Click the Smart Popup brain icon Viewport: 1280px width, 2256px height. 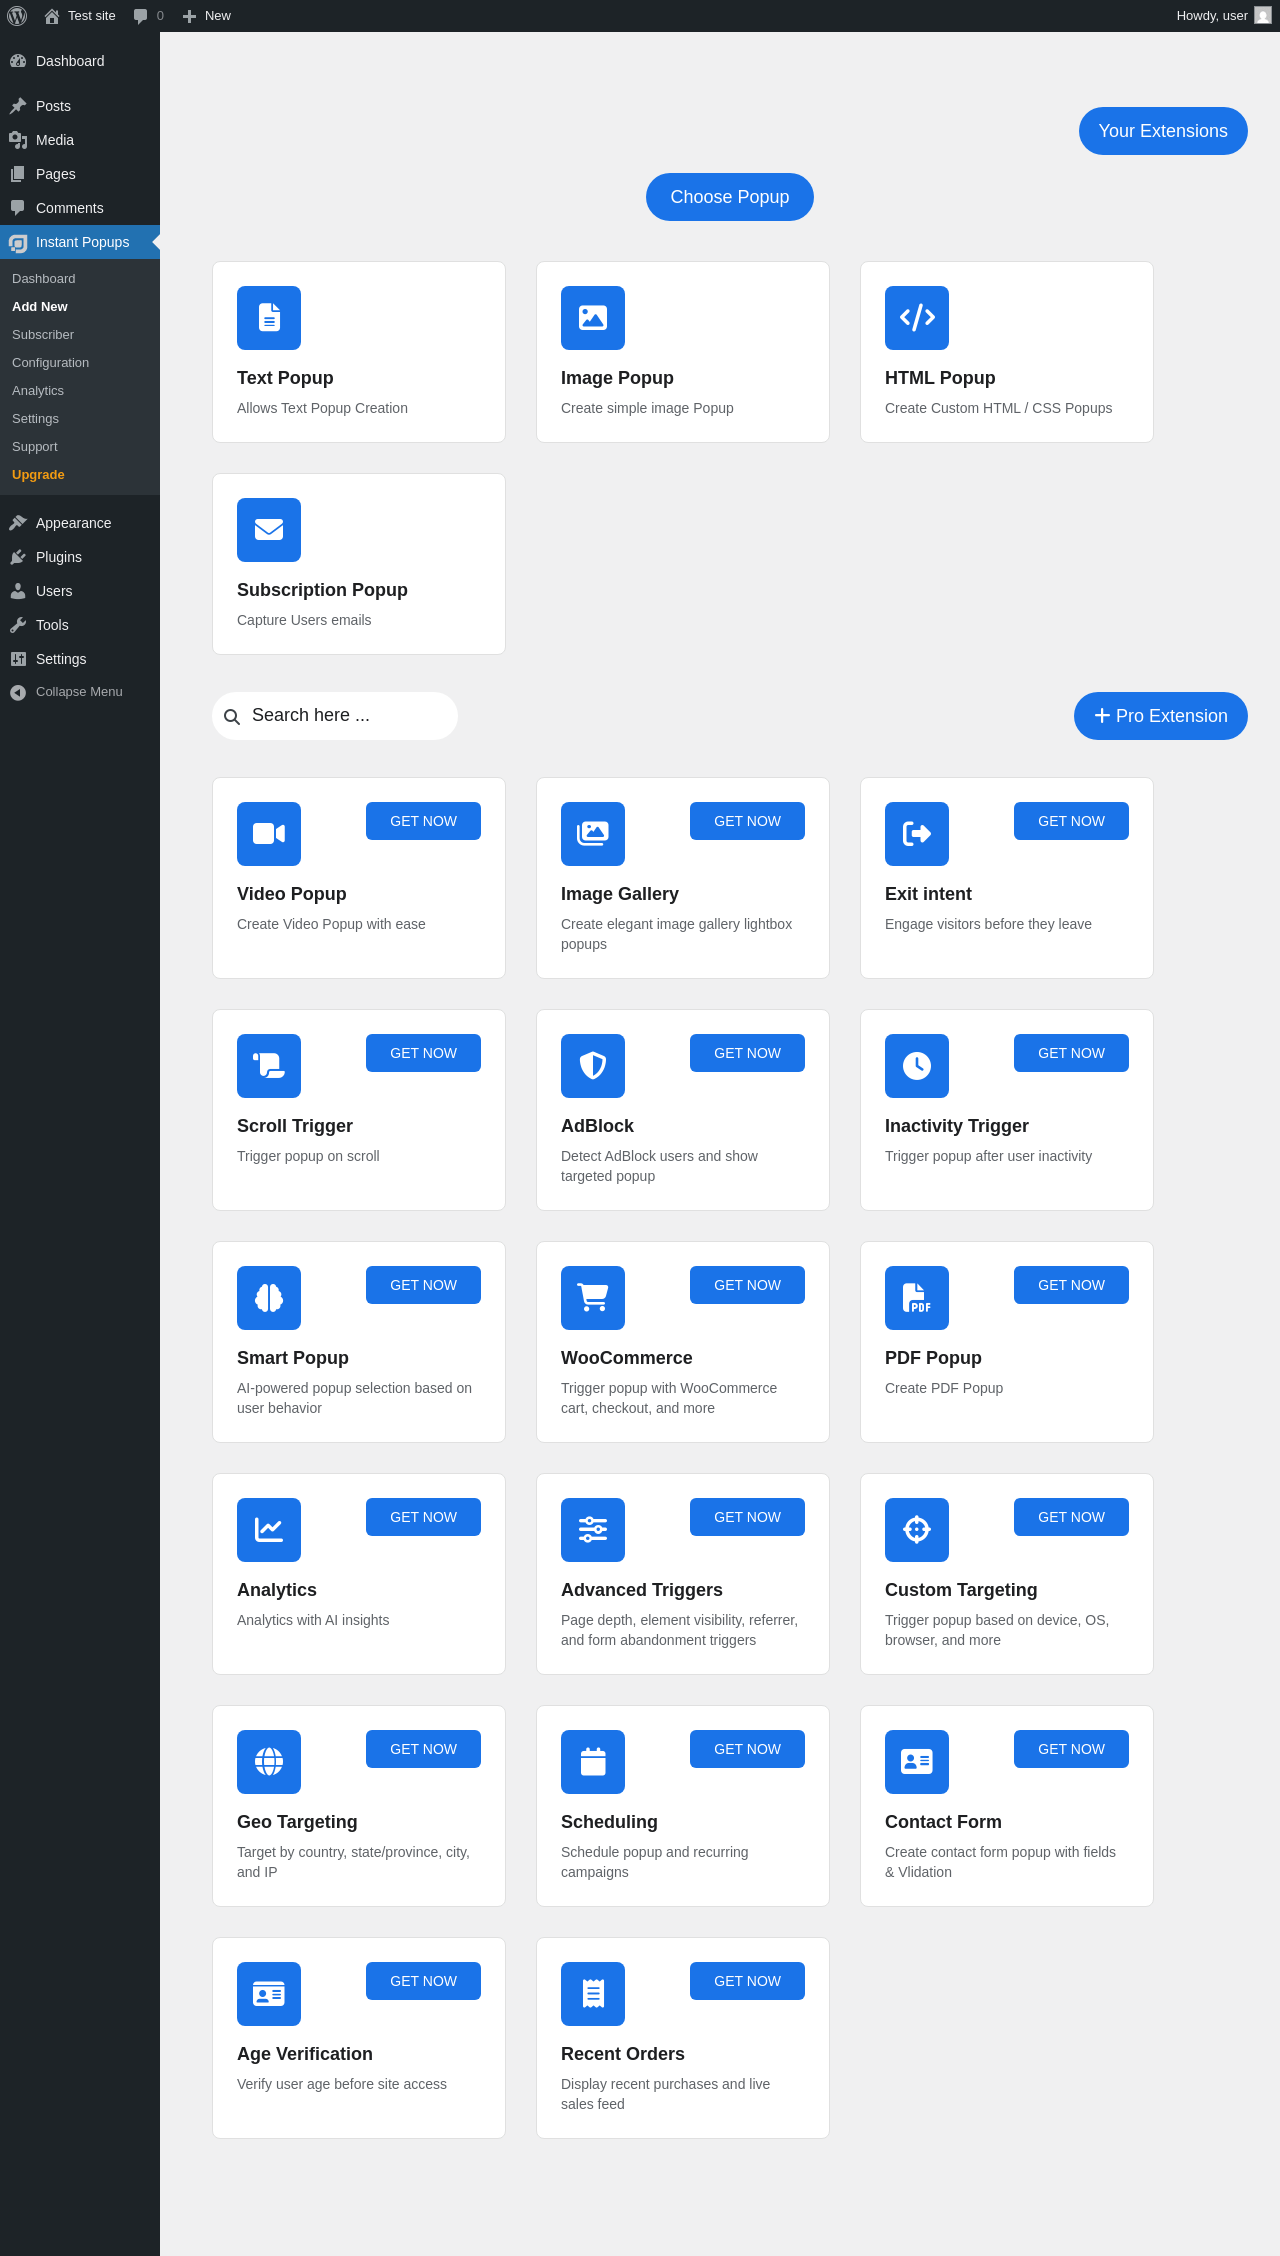pos(269,1298)
